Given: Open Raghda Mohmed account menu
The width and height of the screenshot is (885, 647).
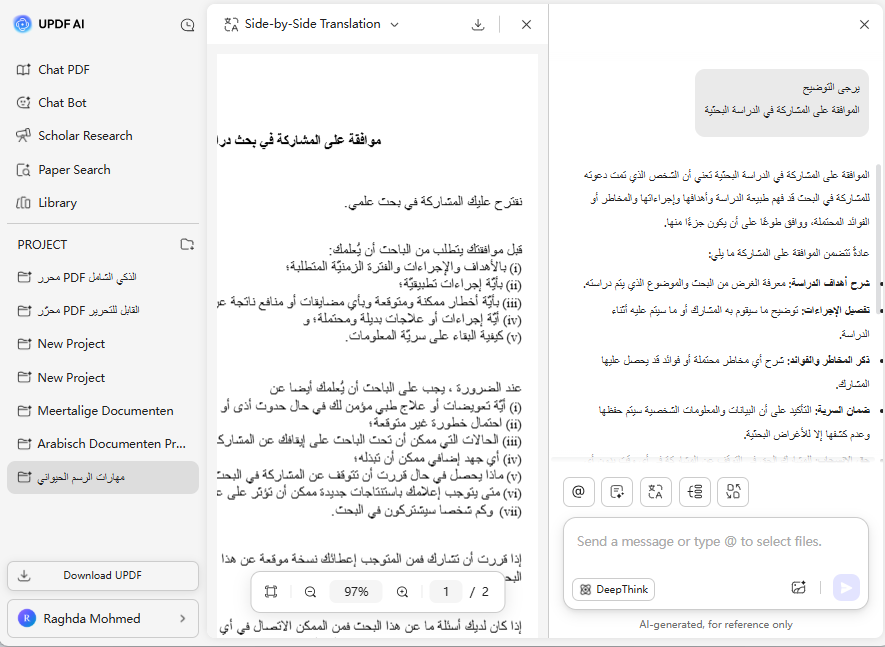Looking at the screenshot, I should click(103, 618).
